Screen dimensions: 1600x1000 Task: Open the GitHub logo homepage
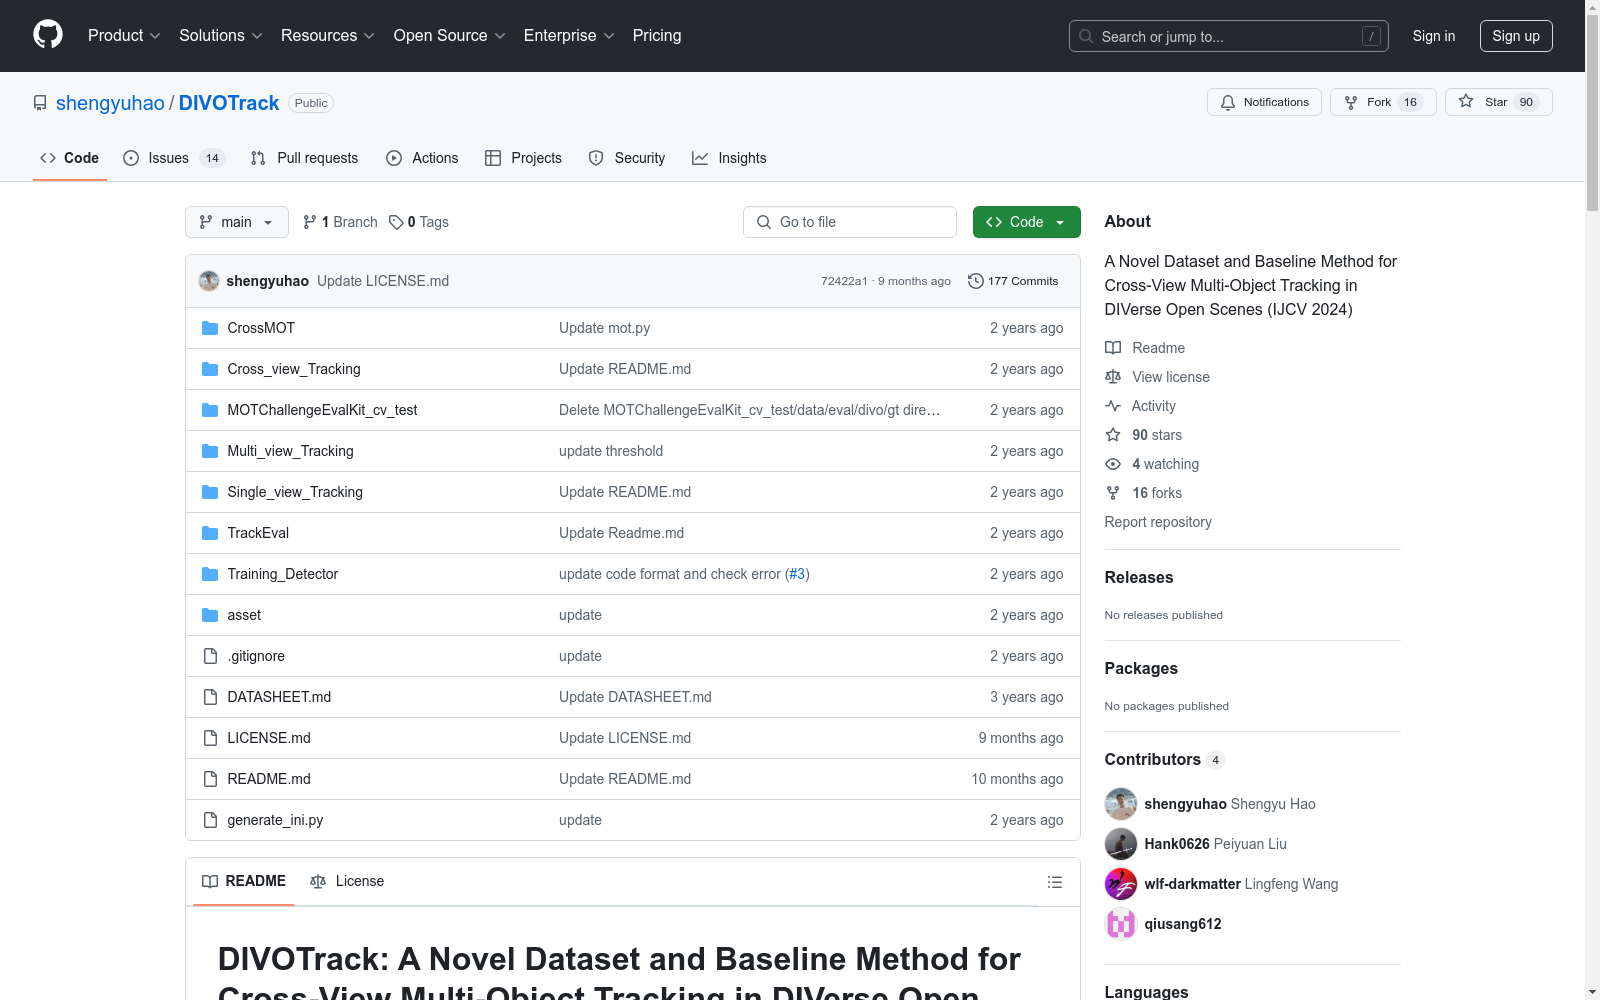pos(48,35)
